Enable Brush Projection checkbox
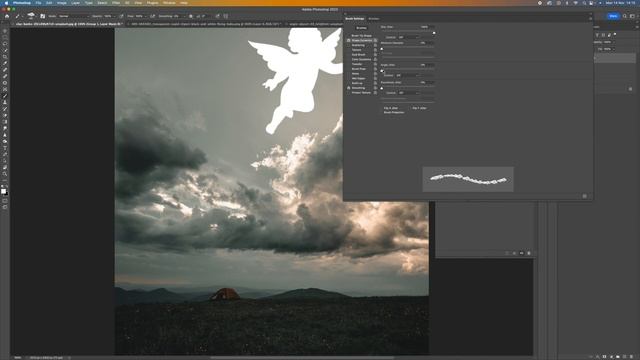 (x=382, y=112)
